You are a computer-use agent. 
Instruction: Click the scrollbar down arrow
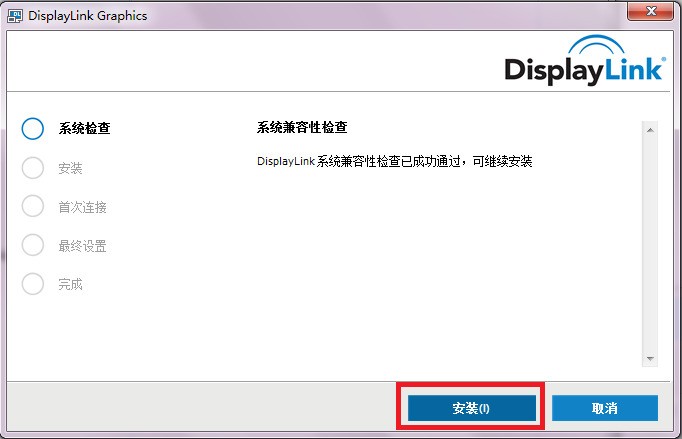pos(650,359)
